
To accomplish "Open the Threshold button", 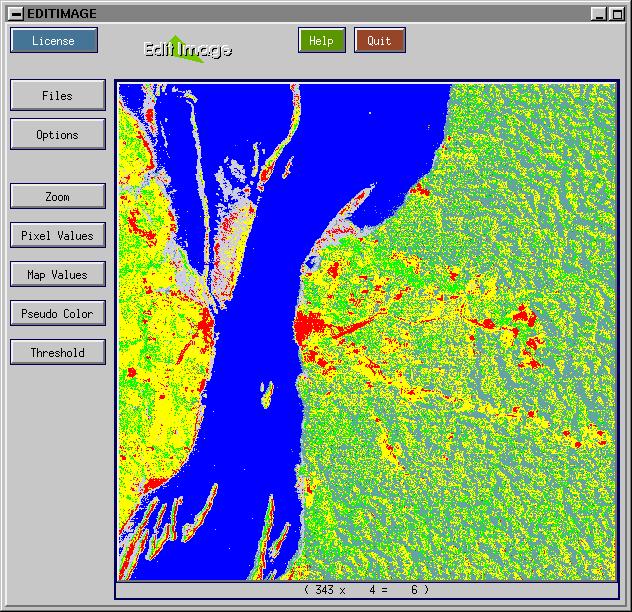I will point(58,352).
